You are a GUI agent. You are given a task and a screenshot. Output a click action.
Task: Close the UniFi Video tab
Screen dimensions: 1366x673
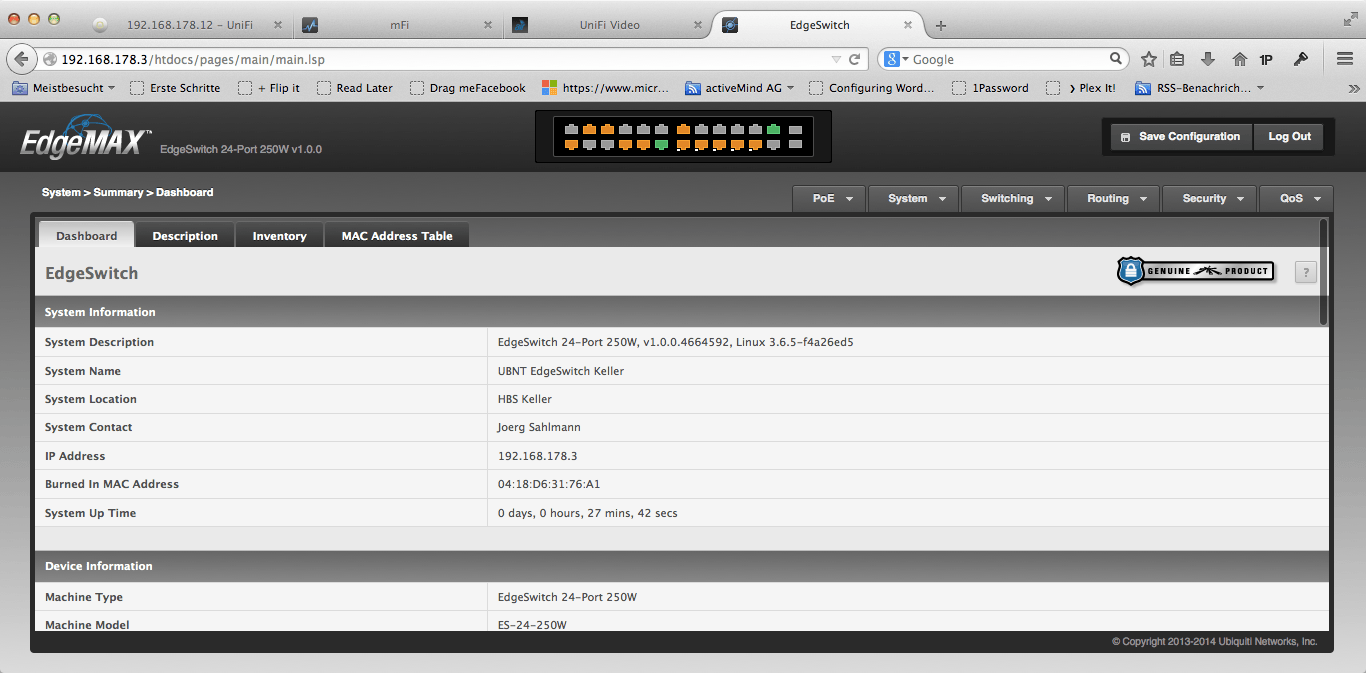[x=698, y=25]
